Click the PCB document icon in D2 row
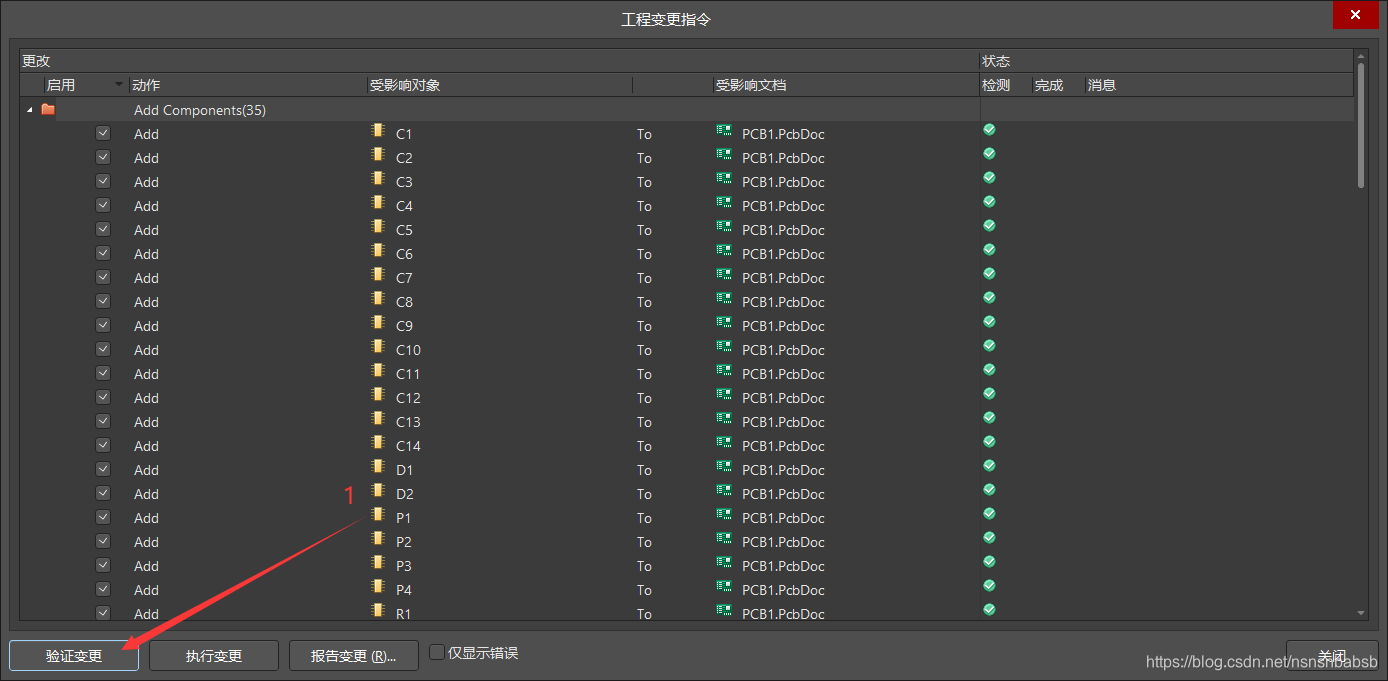This screenshot has height=681, width=1388. pos(724,491)
